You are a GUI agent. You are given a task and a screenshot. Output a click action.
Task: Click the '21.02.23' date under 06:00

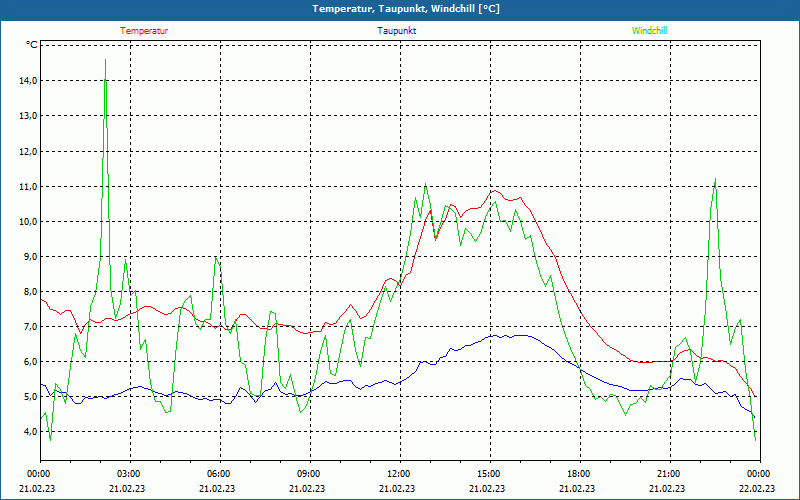tap(217, 488)
